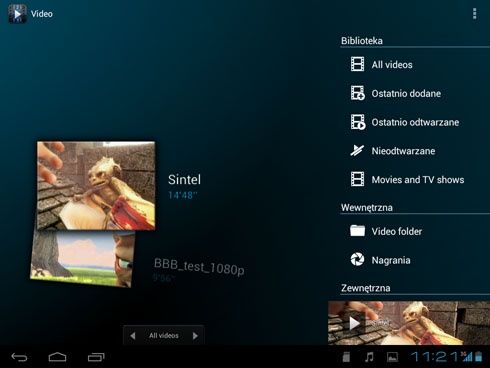The height and width of the screenshot is (368, 490).
Task: Click the Ostatnio odtwarzane film-play icon
Action: [358, 122]
